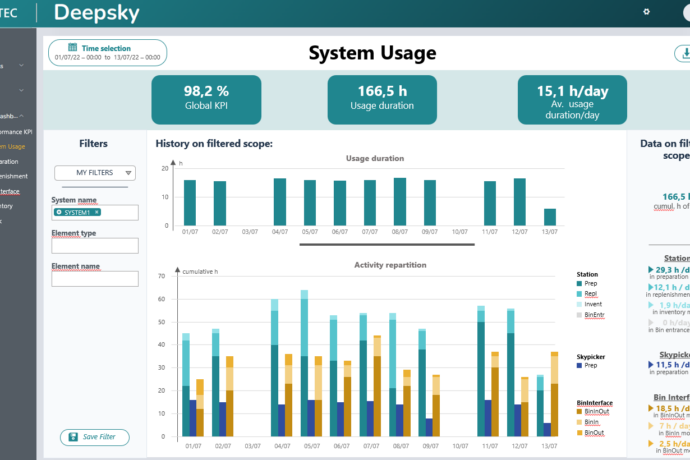This screenshot has width=690, height=460.
Task: Expand the 29,3 h/day preparation triangle
Action: click(x=650, y=269)
